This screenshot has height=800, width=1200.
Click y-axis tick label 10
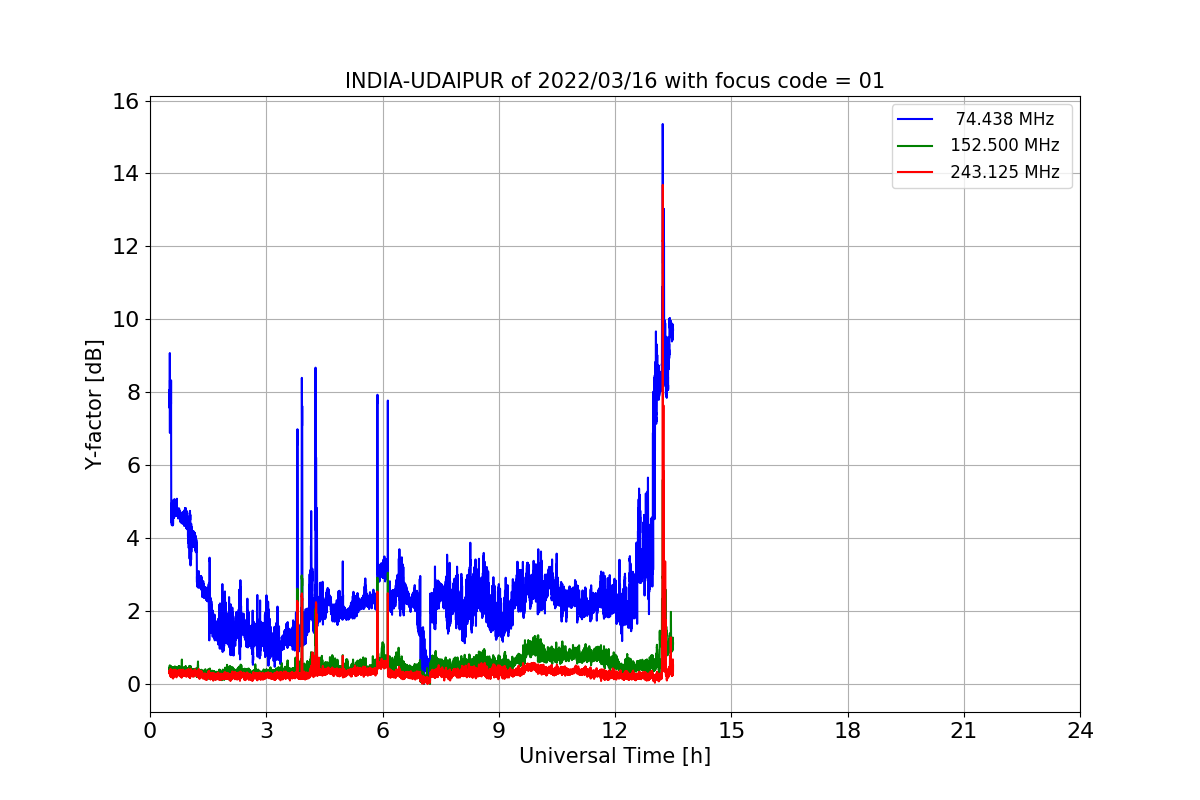click(126, 319)
